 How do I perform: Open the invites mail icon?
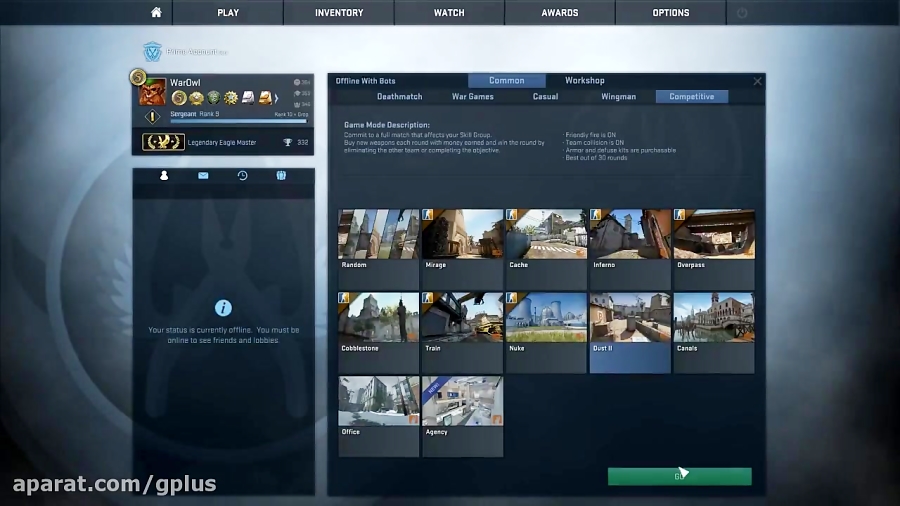click(203, 176)
